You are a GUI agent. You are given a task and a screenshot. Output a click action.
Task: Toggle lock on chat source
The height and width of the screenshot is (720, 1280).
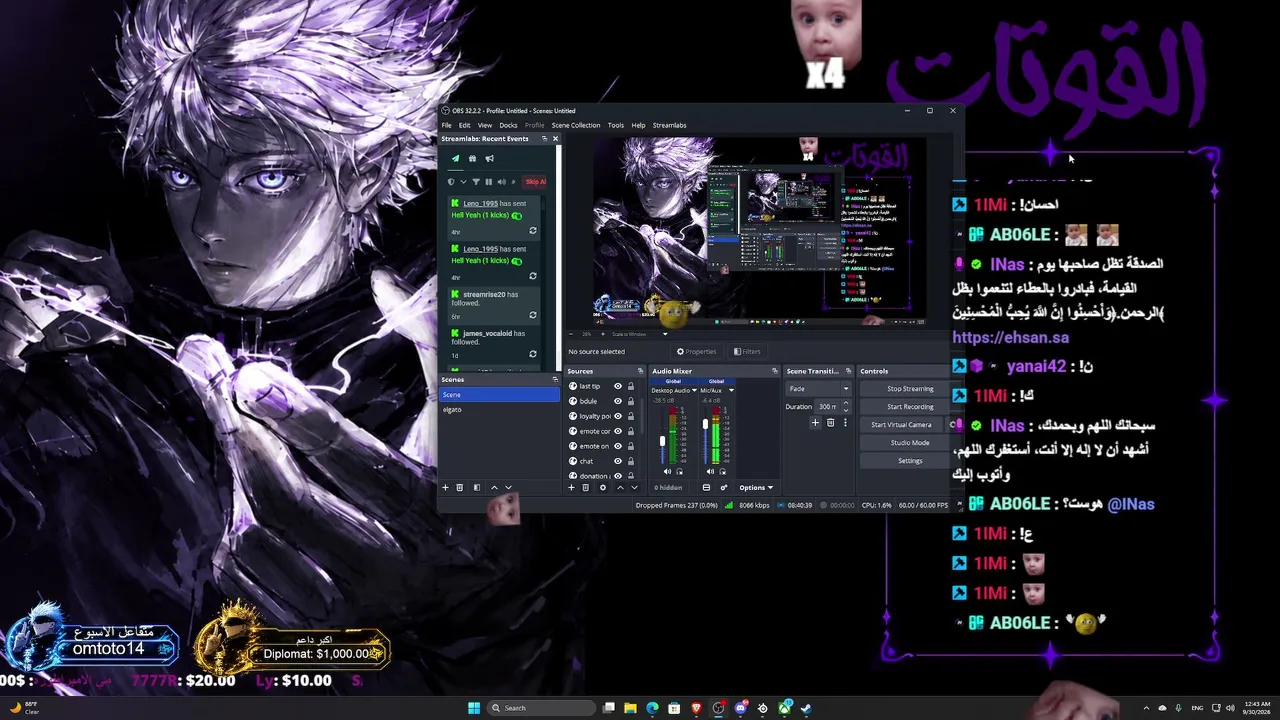(x=630, y=461)
